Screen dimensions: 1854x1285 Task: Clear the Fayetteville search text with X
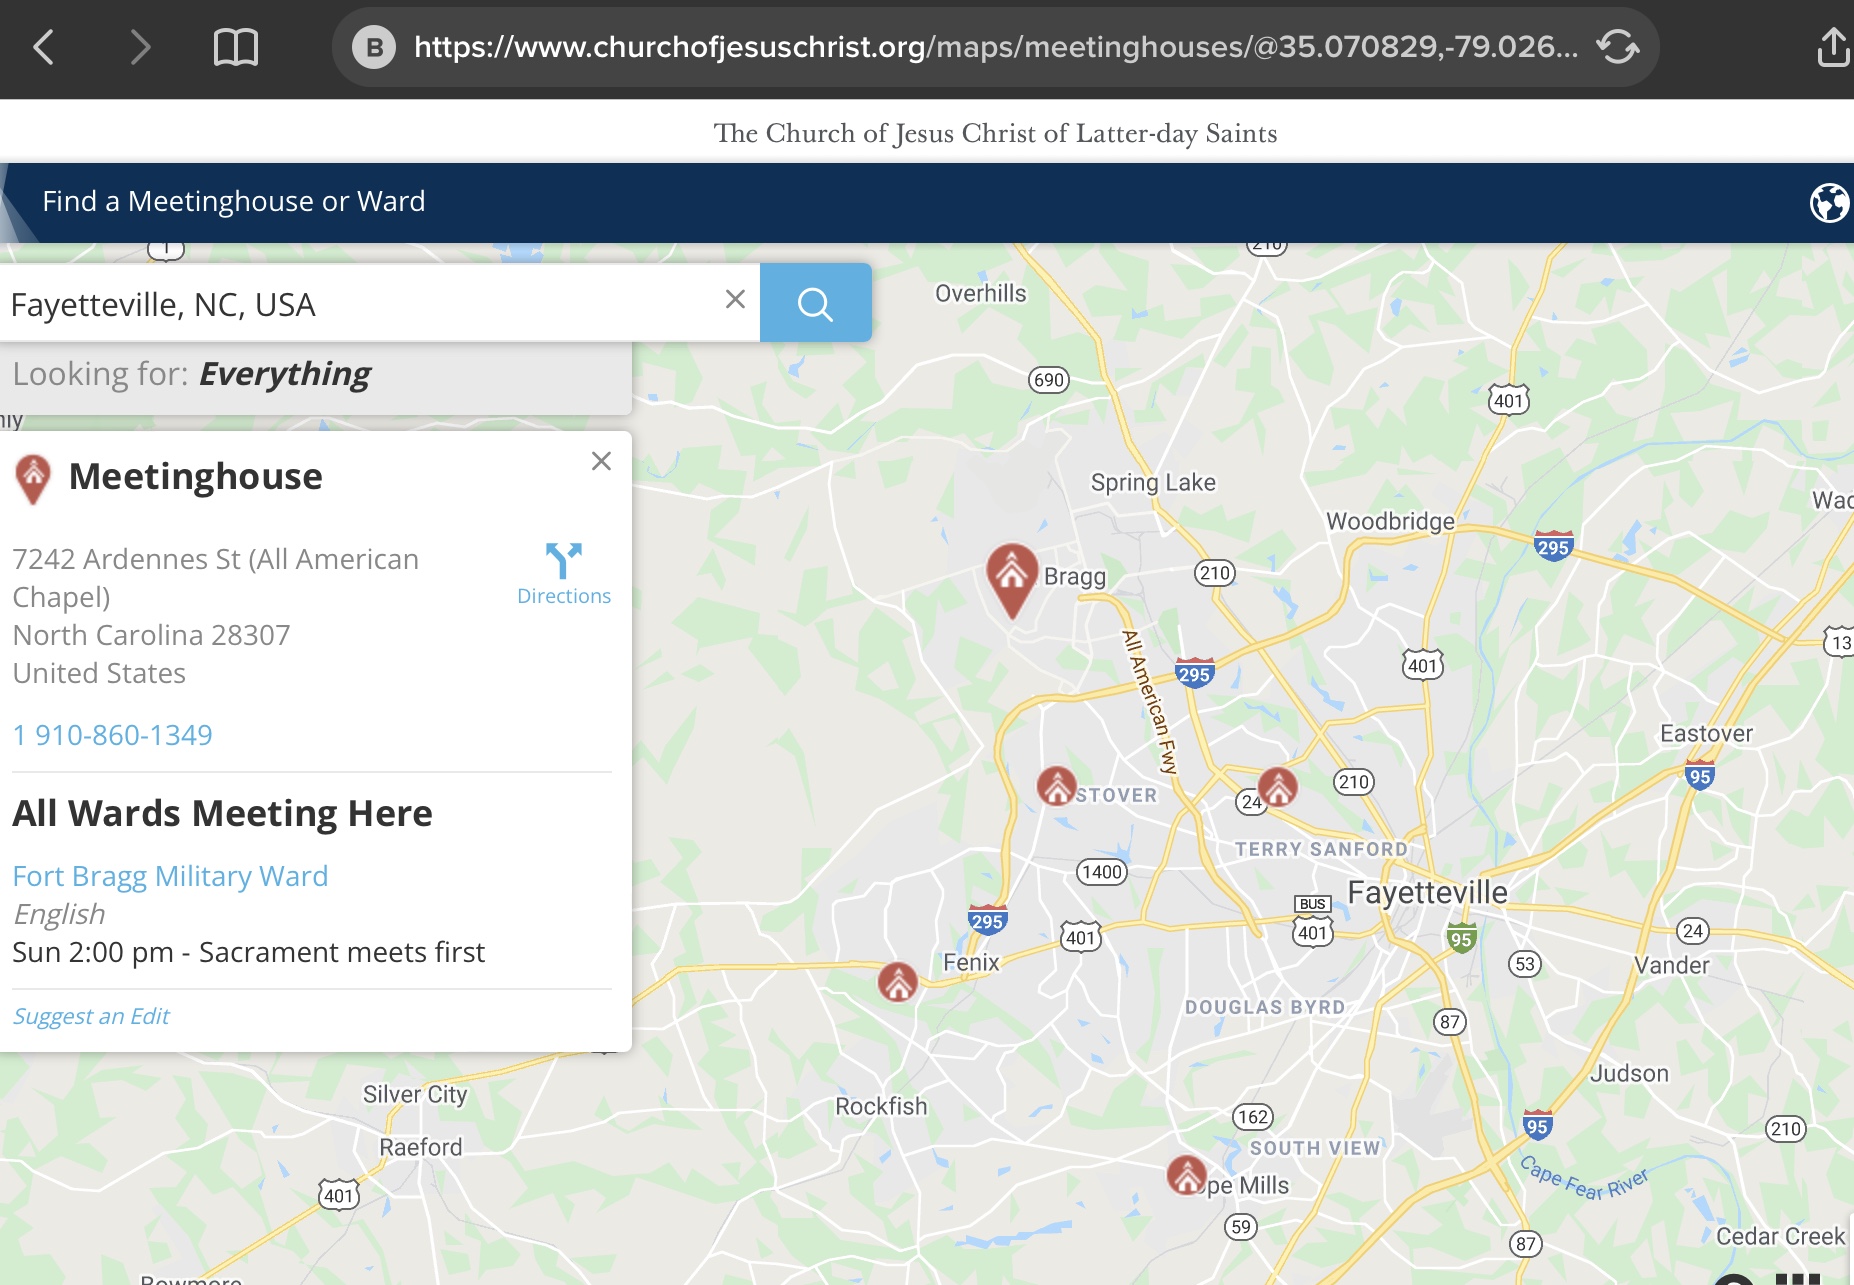pyautogui.click(x=735, y=299)
